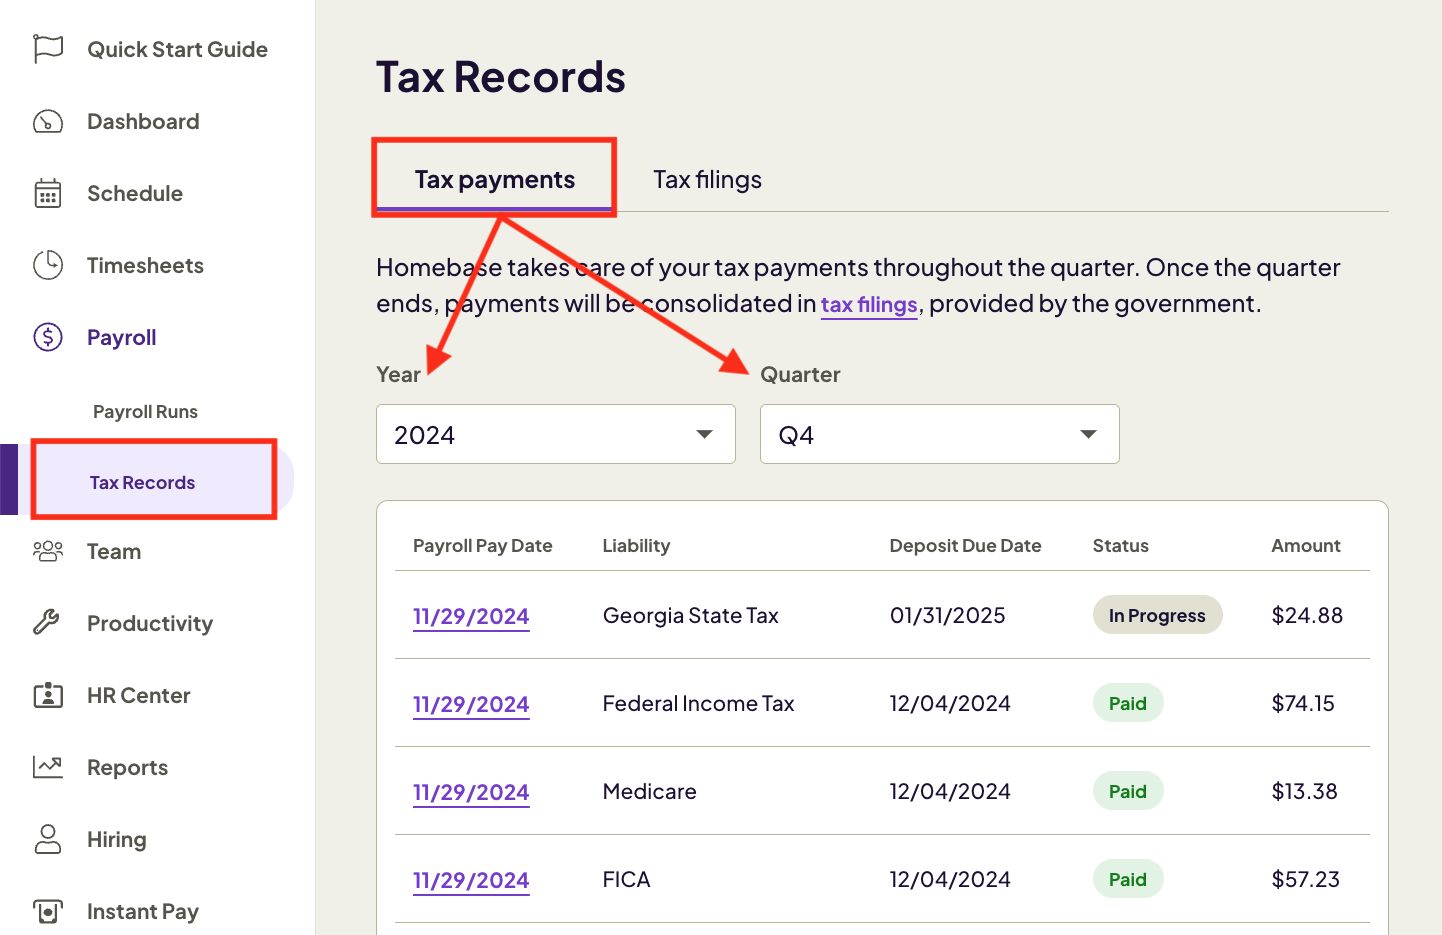This screenshot has width=1442, height=935.
Task: Expand the Quarter dropdown set to Q4
Action: coord(939,434)
